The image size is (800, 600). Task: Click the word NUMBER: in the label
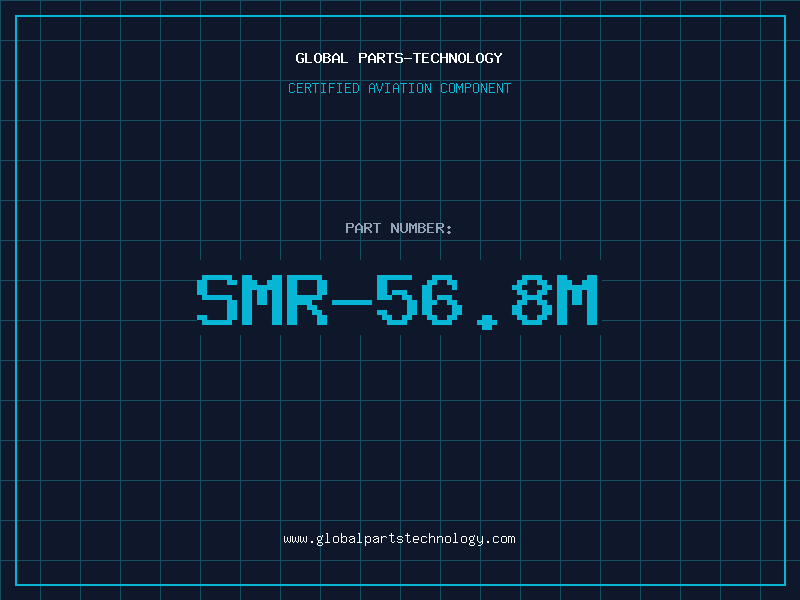point(421,228)
